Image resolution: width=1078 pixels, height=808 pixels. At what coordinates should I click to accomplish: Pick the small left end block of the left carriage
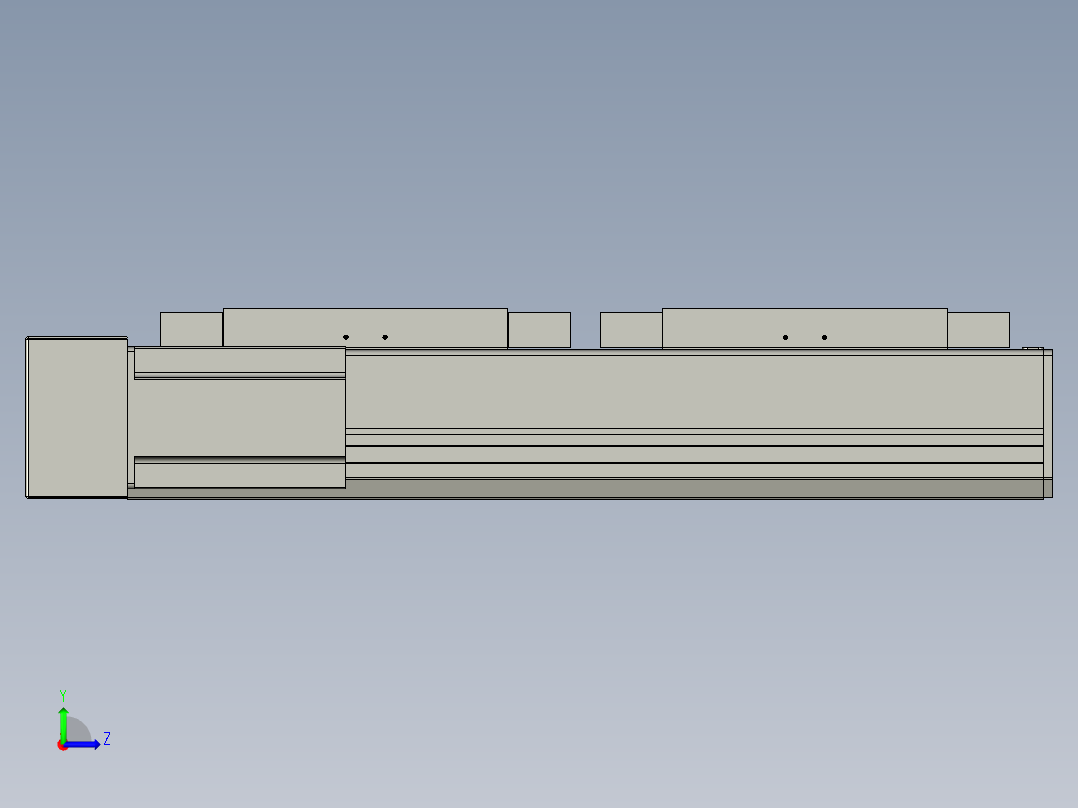click(x=191, y=329)
